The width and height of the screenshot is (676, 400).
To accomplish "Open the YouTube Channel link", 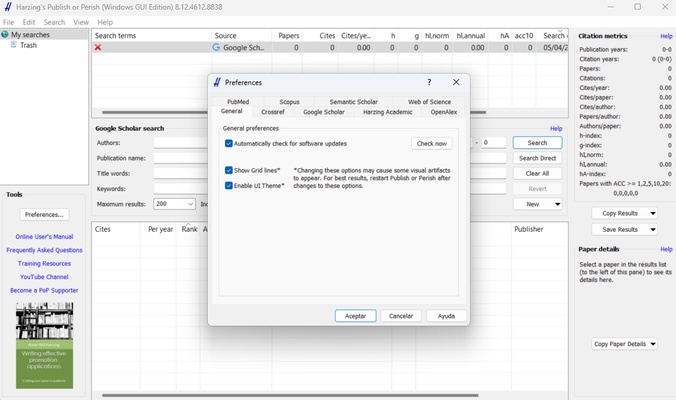I will click(x=44, y=277).
